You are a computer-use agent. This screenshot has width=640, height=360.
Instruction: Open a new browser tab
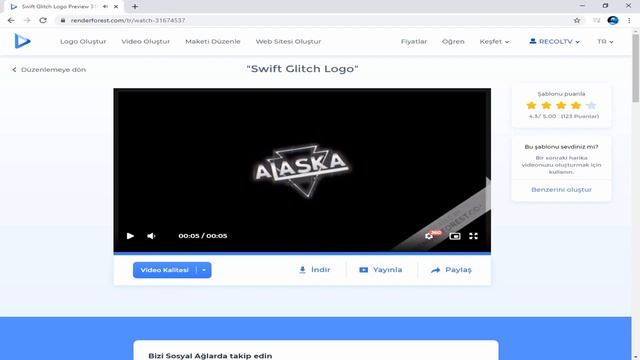click(x=135, y=7)
